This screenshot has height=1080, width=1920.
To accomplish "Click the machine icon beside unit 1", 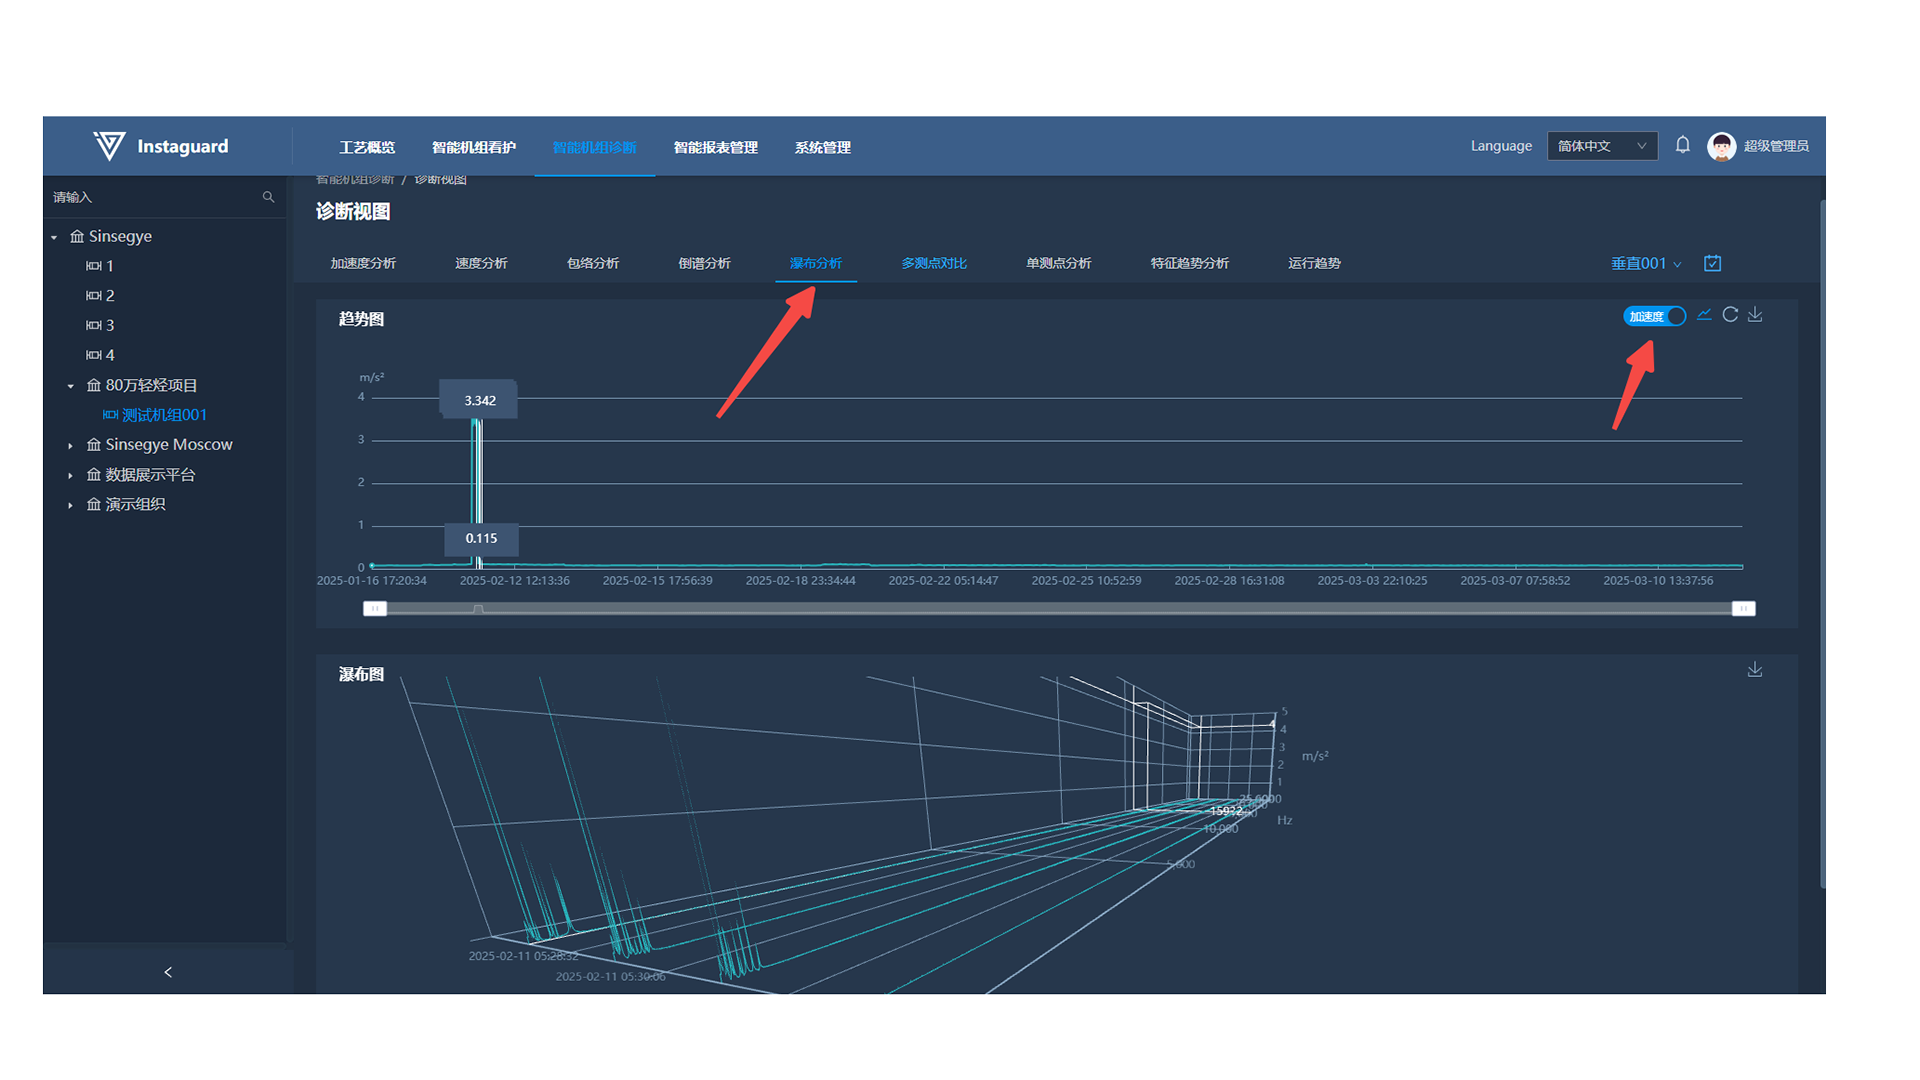I will point(94,266).
